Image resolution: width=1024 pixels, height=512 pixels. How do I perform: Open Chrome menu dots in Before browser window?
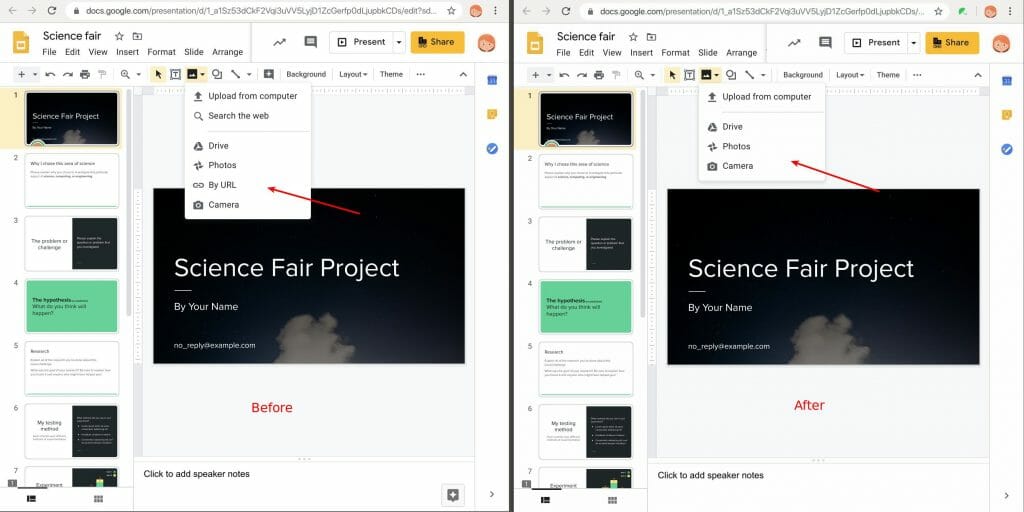click(496, 10)
